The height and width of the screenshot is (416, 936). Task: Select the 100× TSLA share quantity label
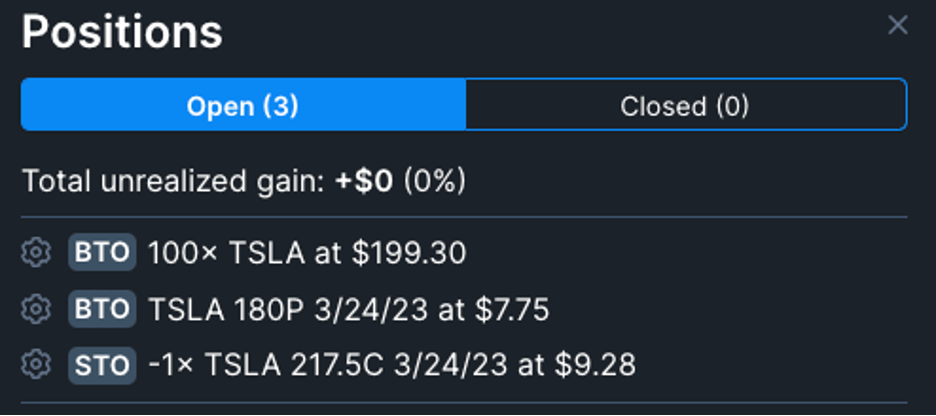226,253
